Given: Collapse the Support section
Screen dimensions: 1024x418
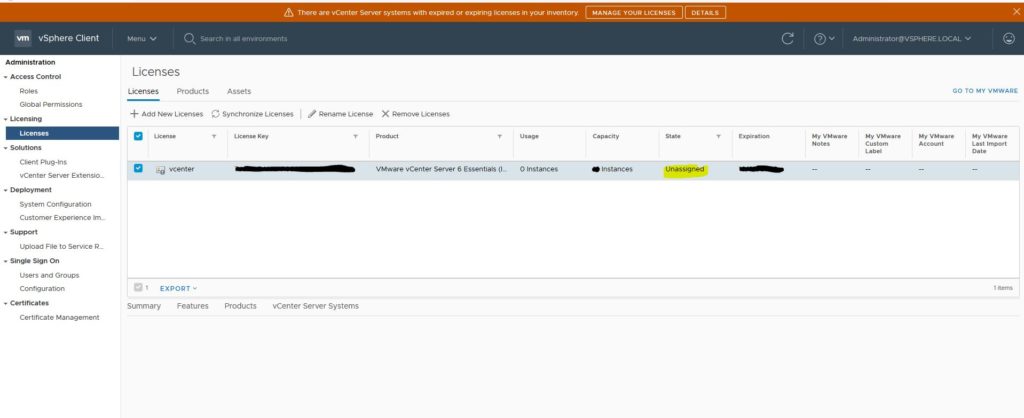Looking at the screenshot, I should pos(5,233).
